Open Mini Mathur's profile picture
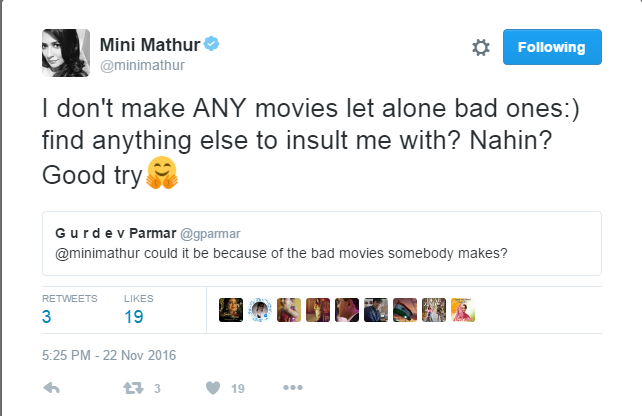The height and width of the screenshot is (416, 642). coord(65,52)
